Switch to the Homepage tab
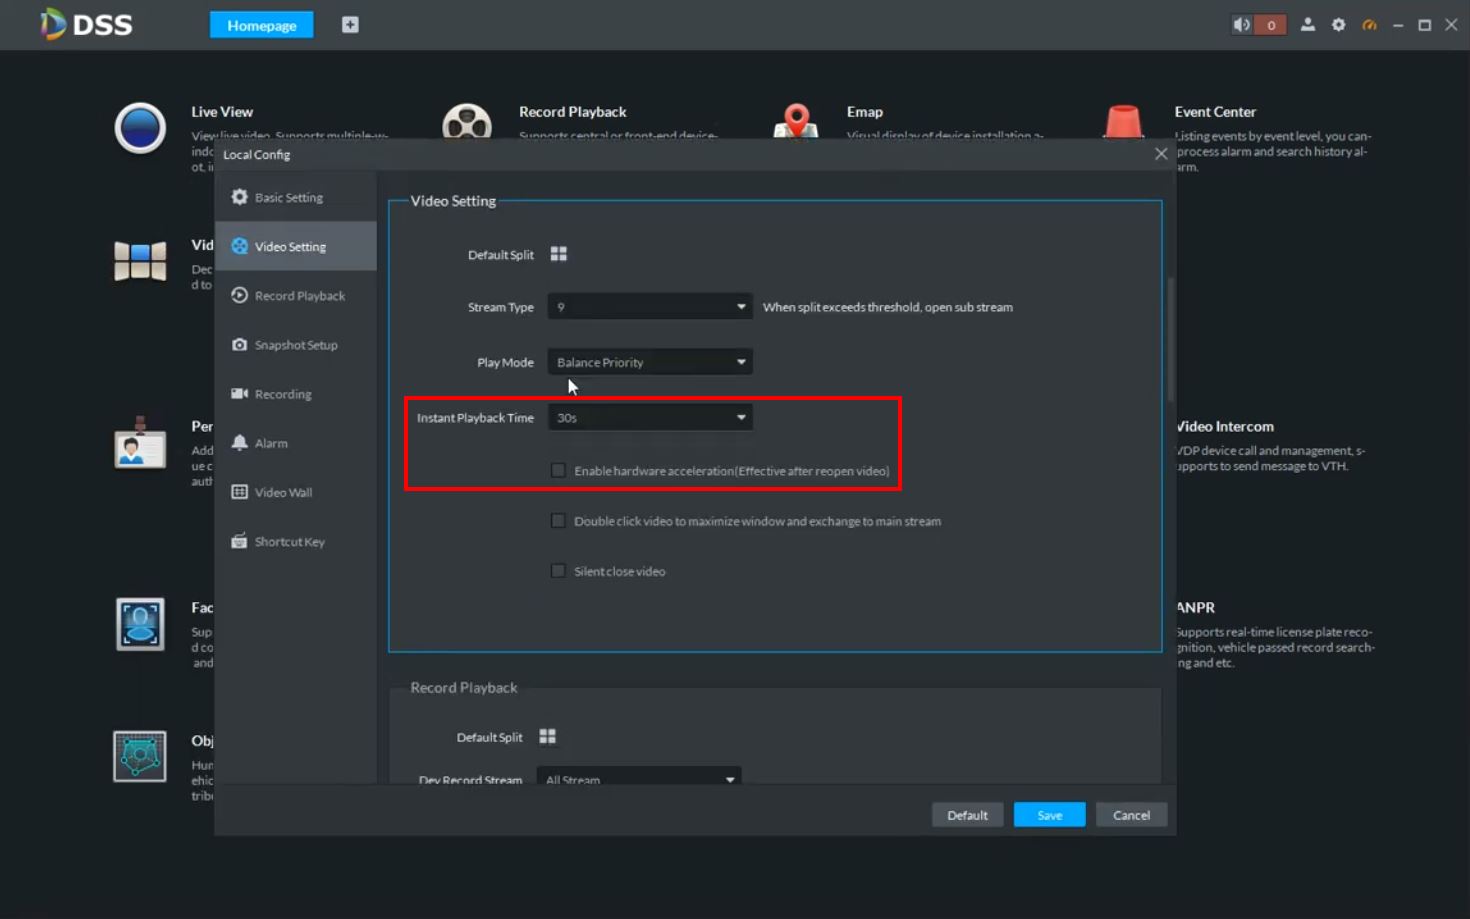The image size is (1470, 919). 261,25
